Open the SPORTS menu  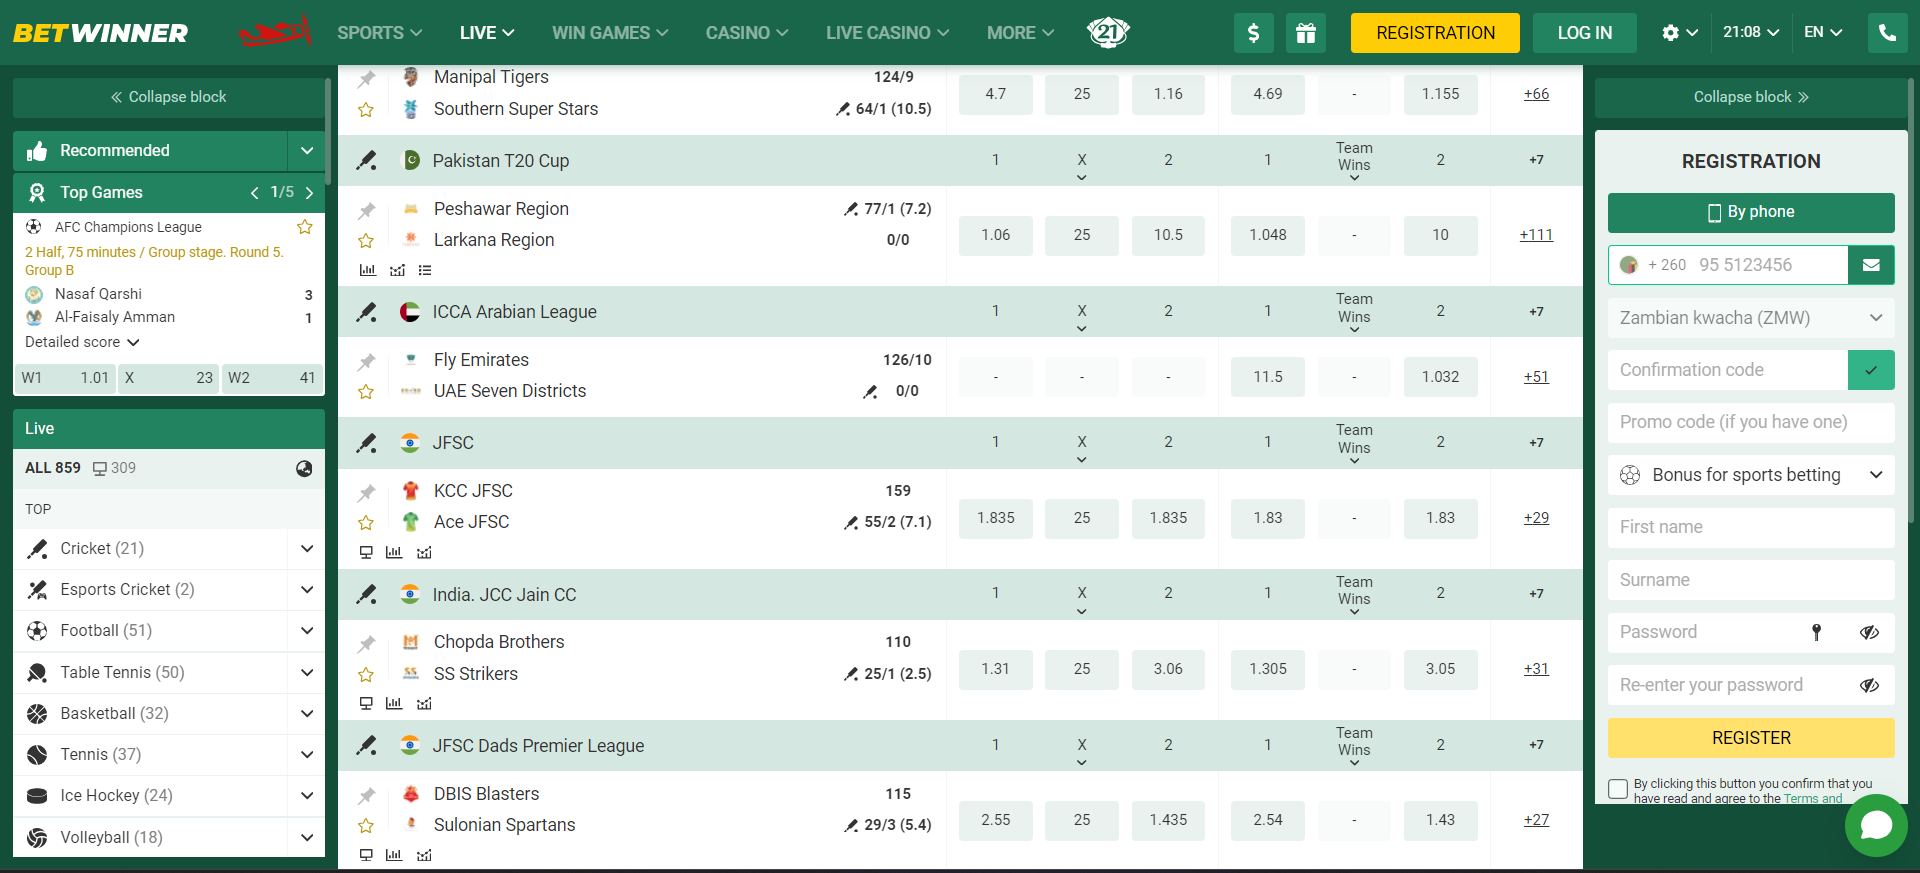coord(379,33)
